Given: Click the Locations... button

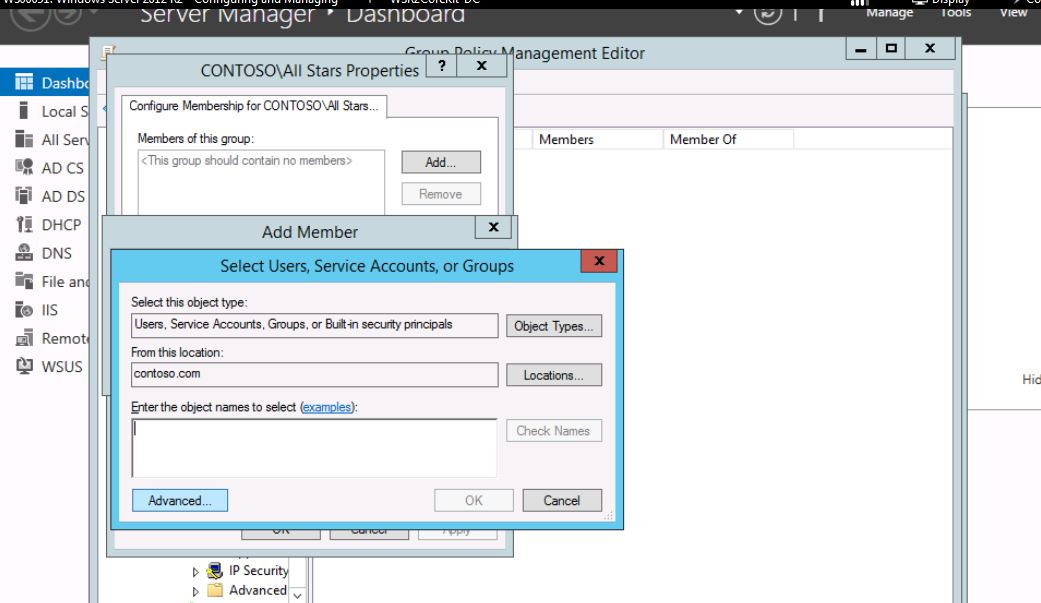Looking at the screenshot, I should (554, 375).
